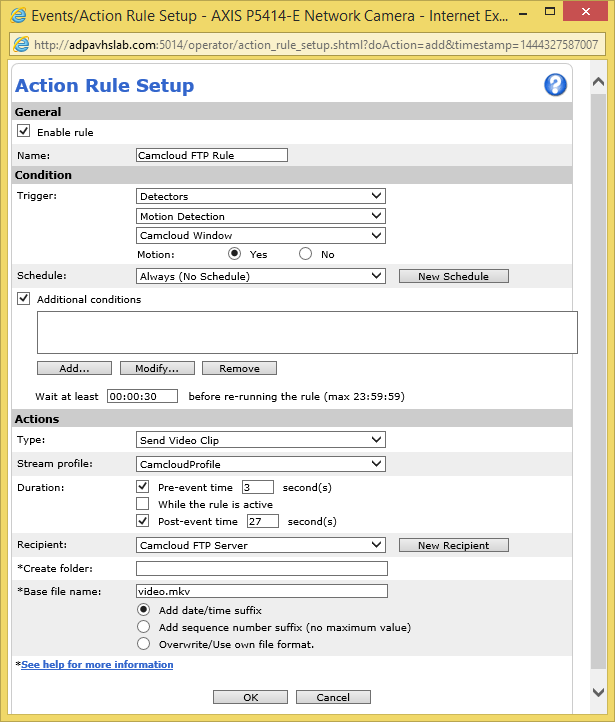Image resolution: width=615 pixels, height=722 pixels.
Task: Click the Post-event time seconds field
Action: (263, 521)
